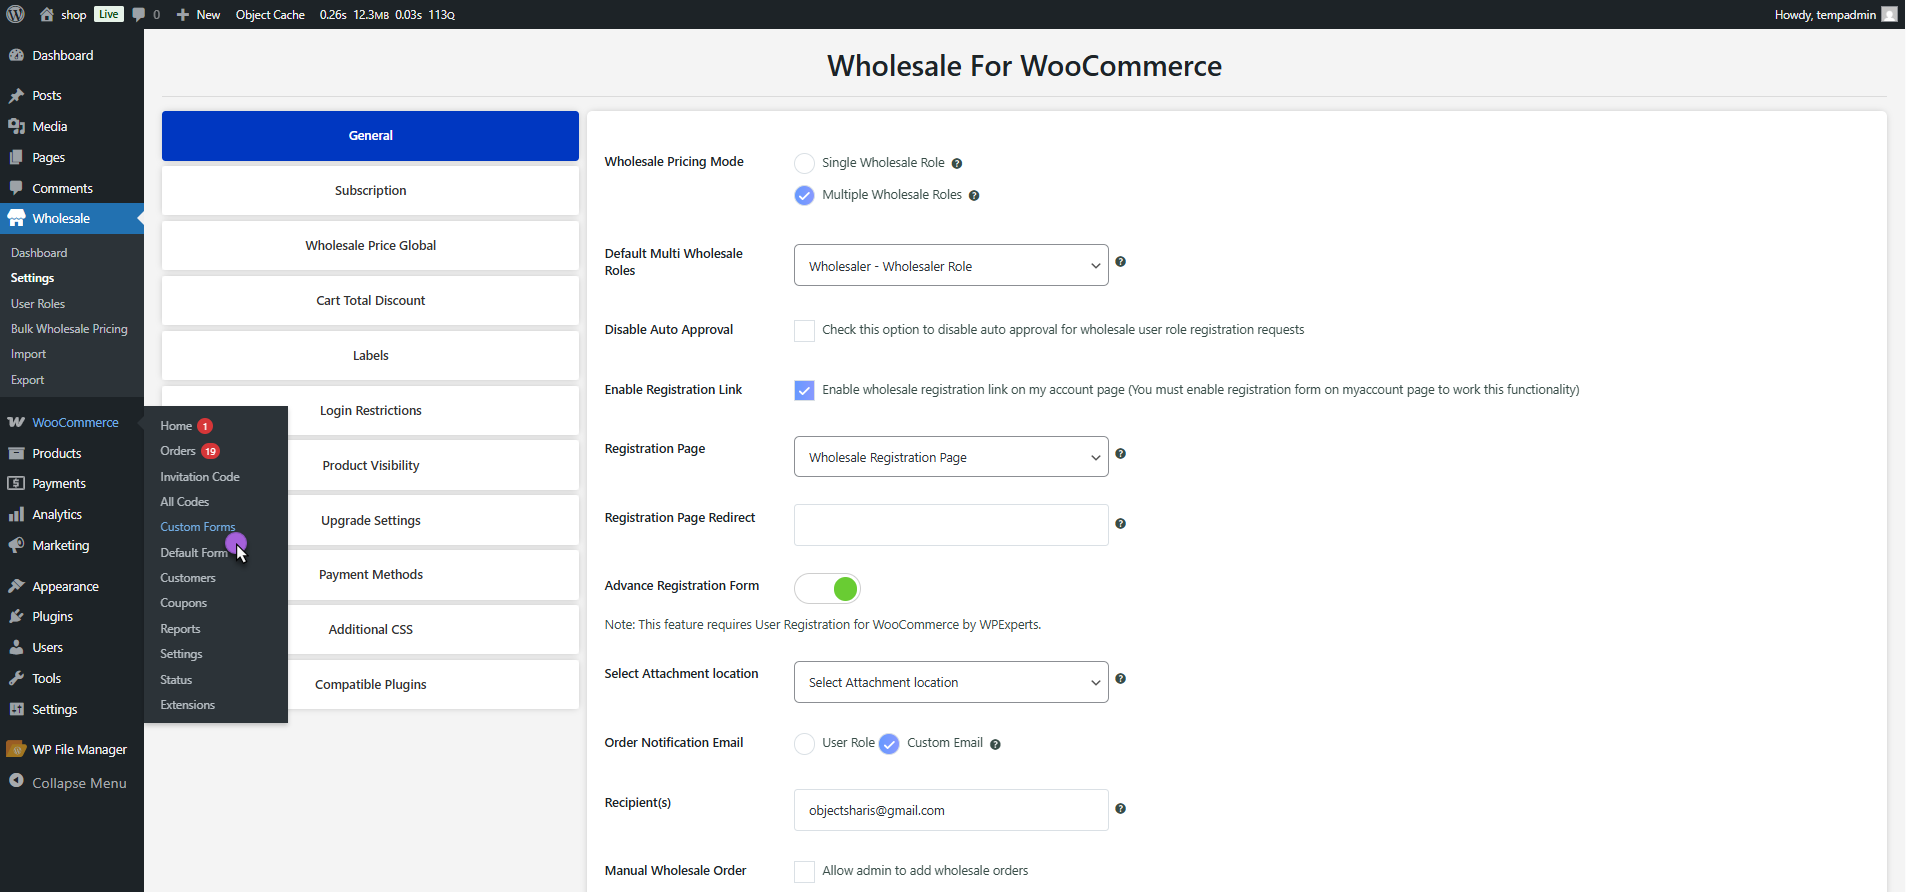Open Default Multi Wholesale Roles dropdown
This screenshot has height=892, width=1906.
coord(951,265)
